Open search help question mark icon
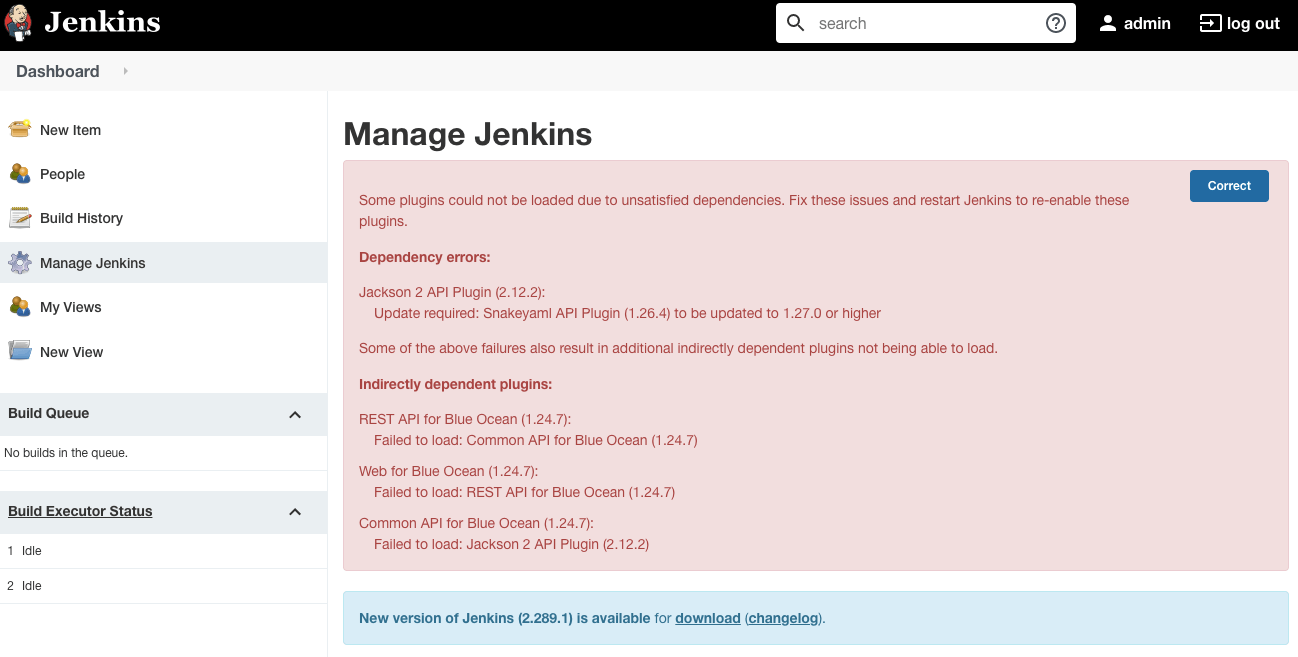 coord(1056,23)
